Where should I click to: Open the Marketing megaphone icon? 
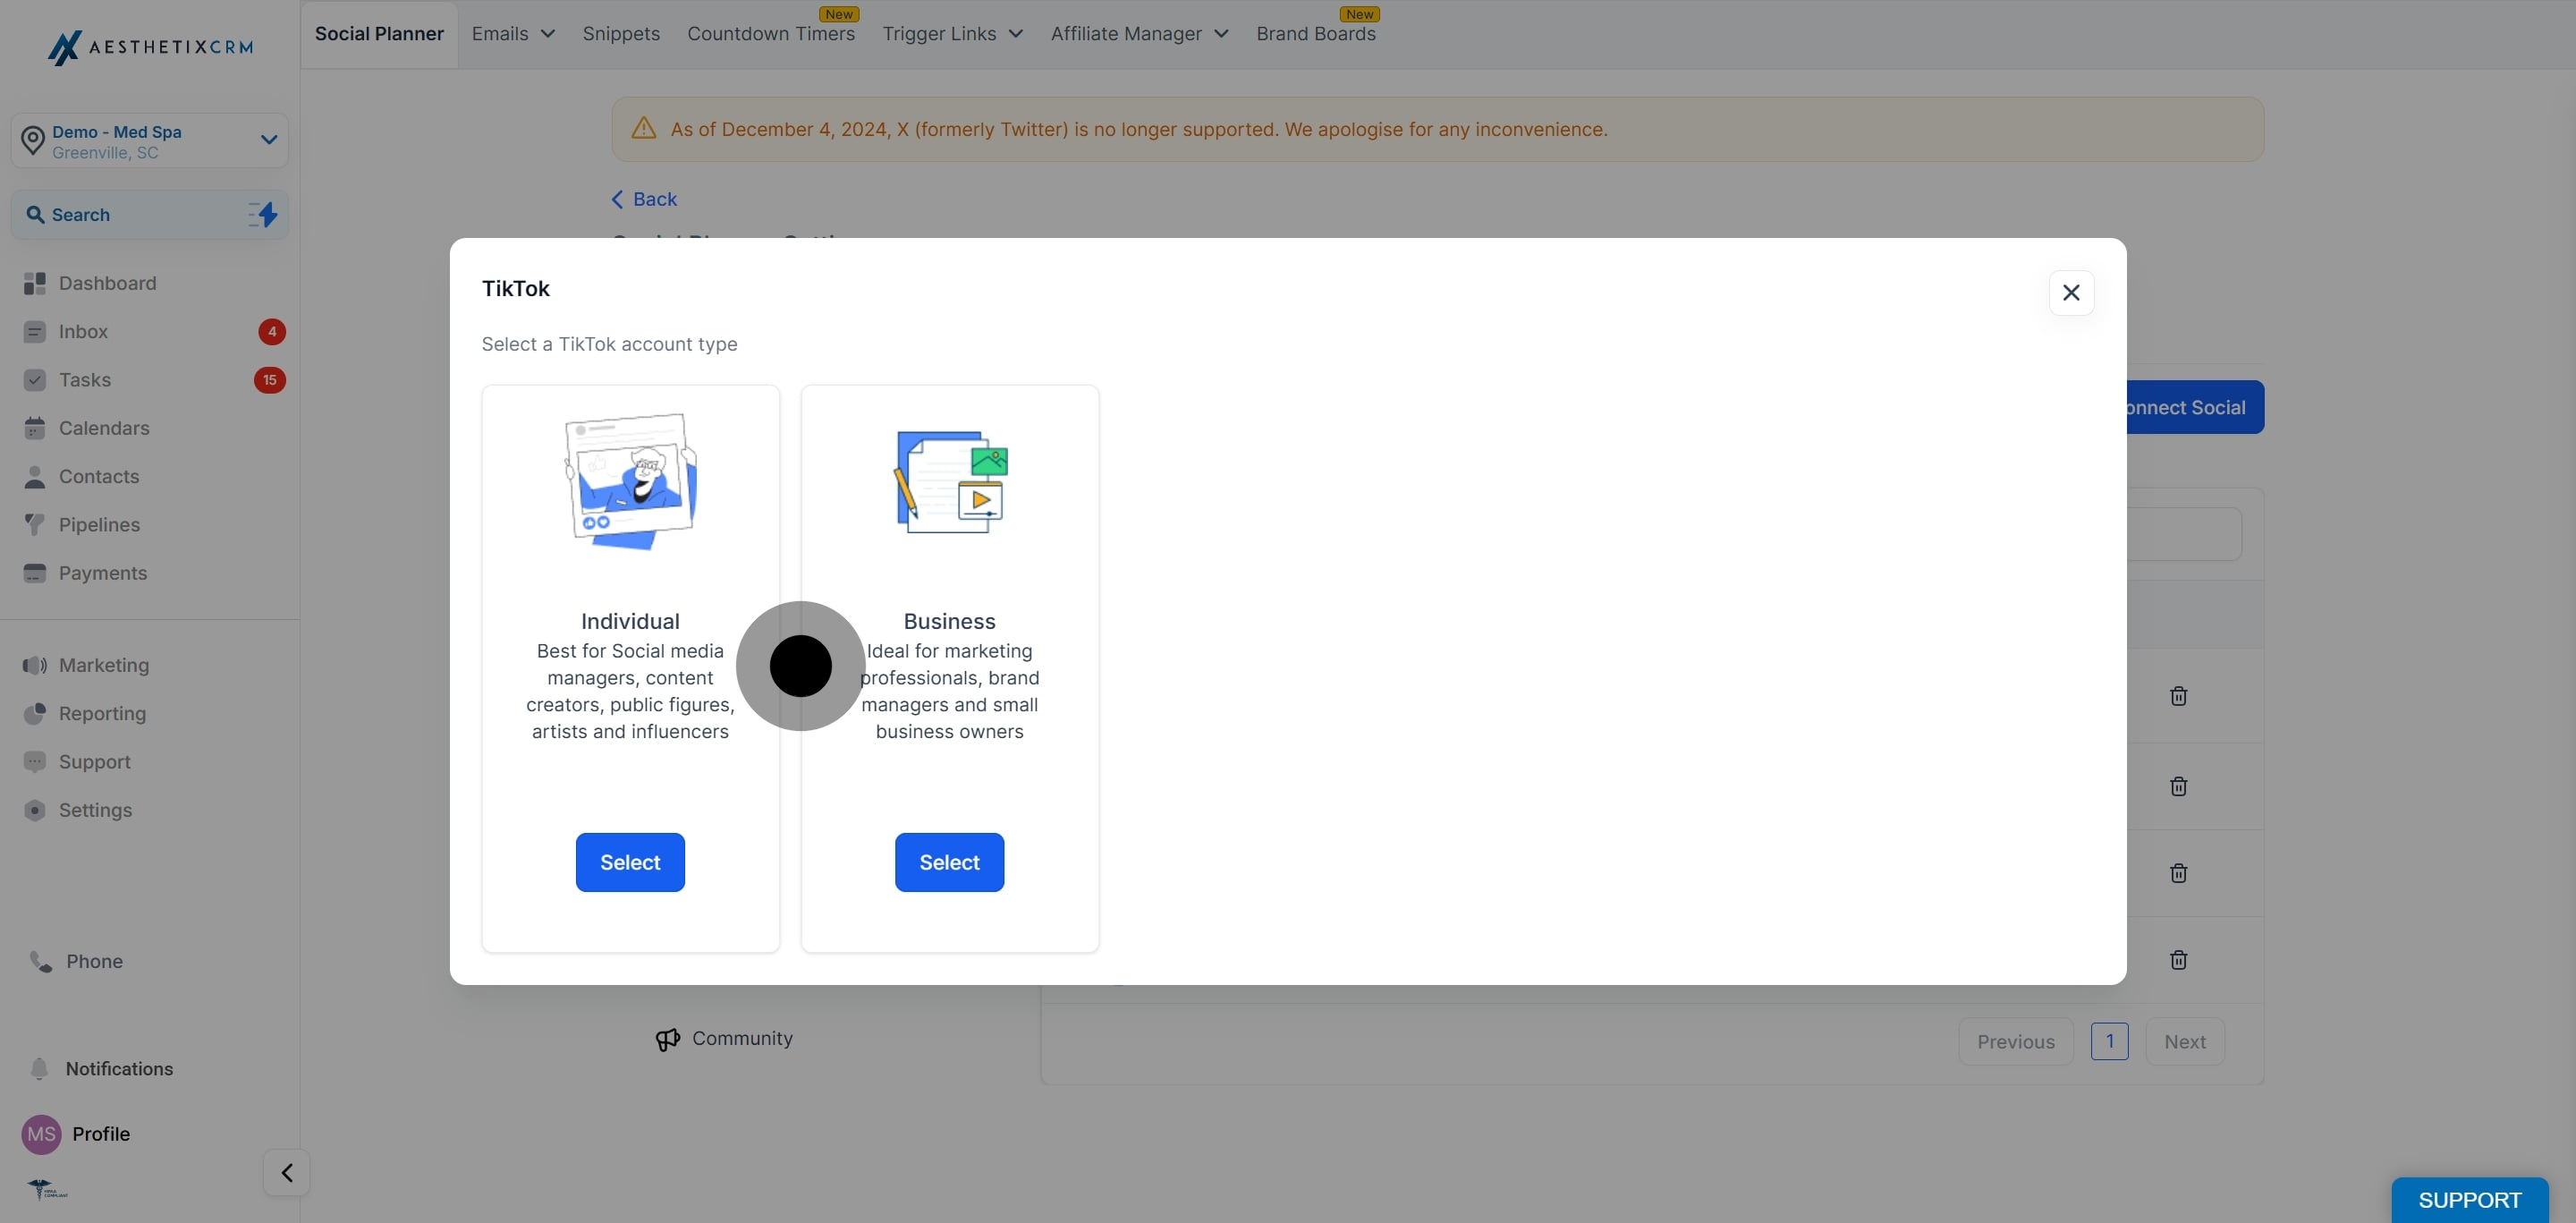pyautogui.click(x=35, y=666)
